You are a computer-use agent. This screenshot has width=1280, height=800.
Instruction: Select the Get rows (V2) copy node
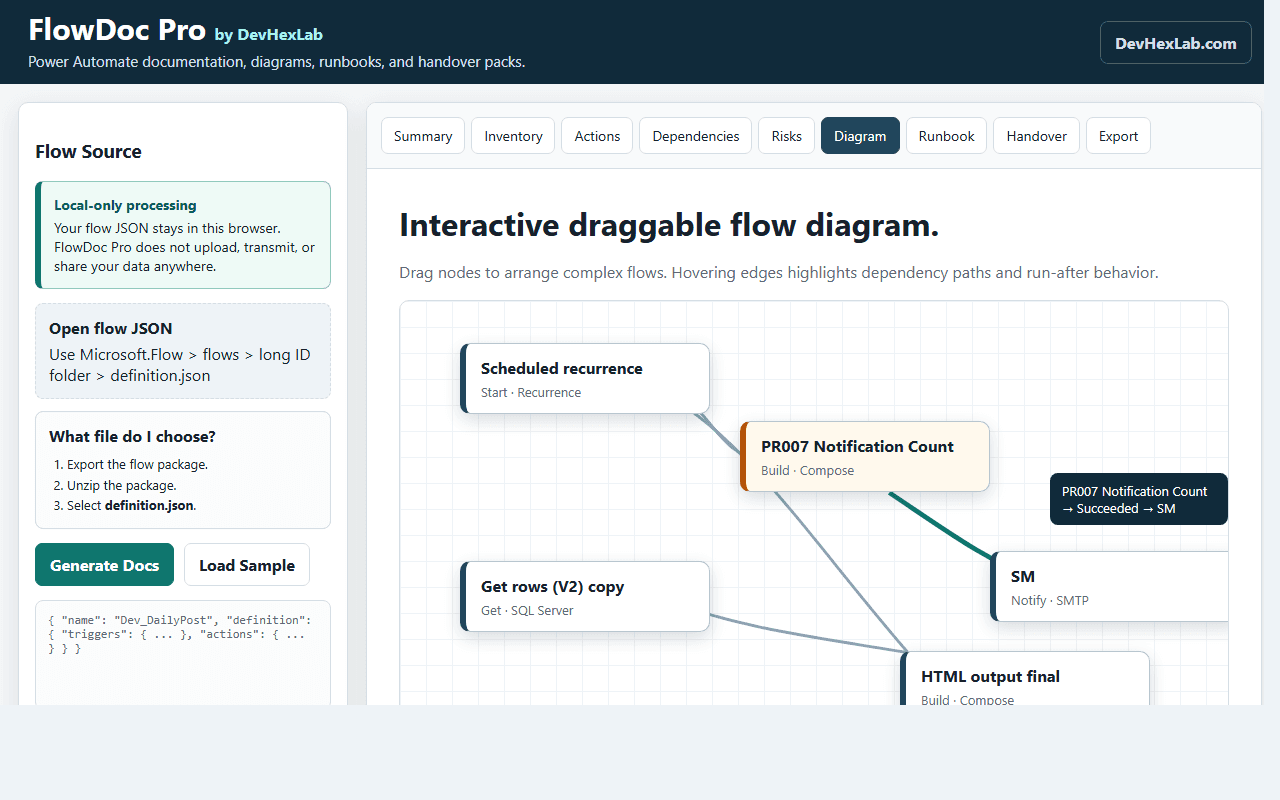pyautogui.click(x=585, y=597)
